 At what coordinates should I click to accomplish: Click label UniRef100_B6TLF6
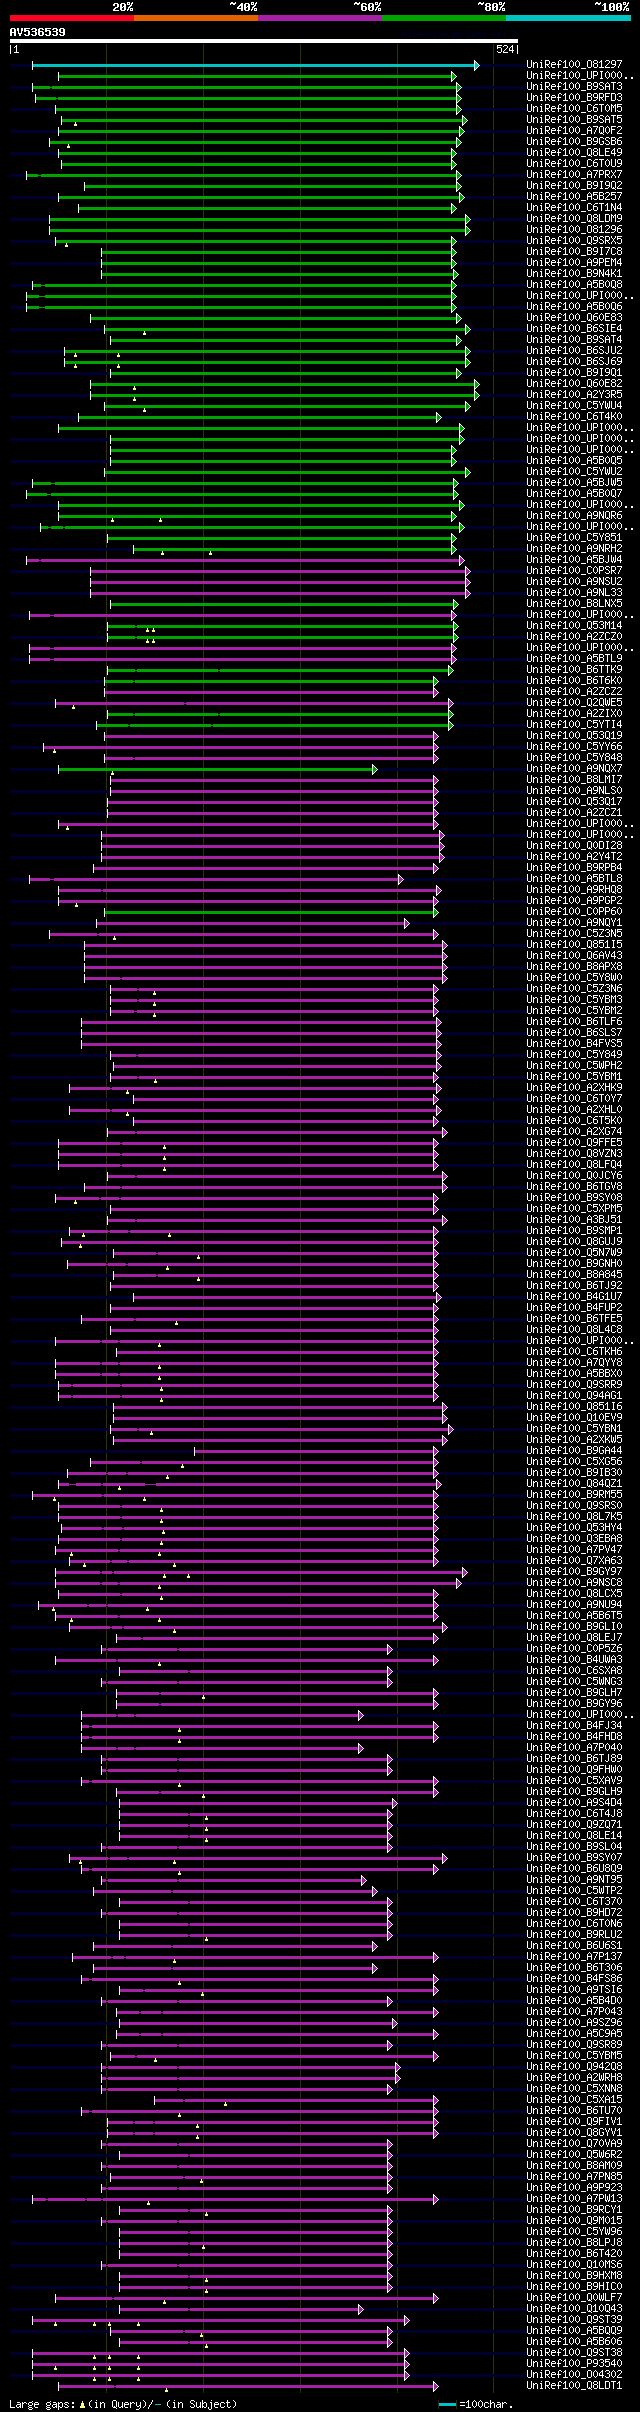[574, 1022]
